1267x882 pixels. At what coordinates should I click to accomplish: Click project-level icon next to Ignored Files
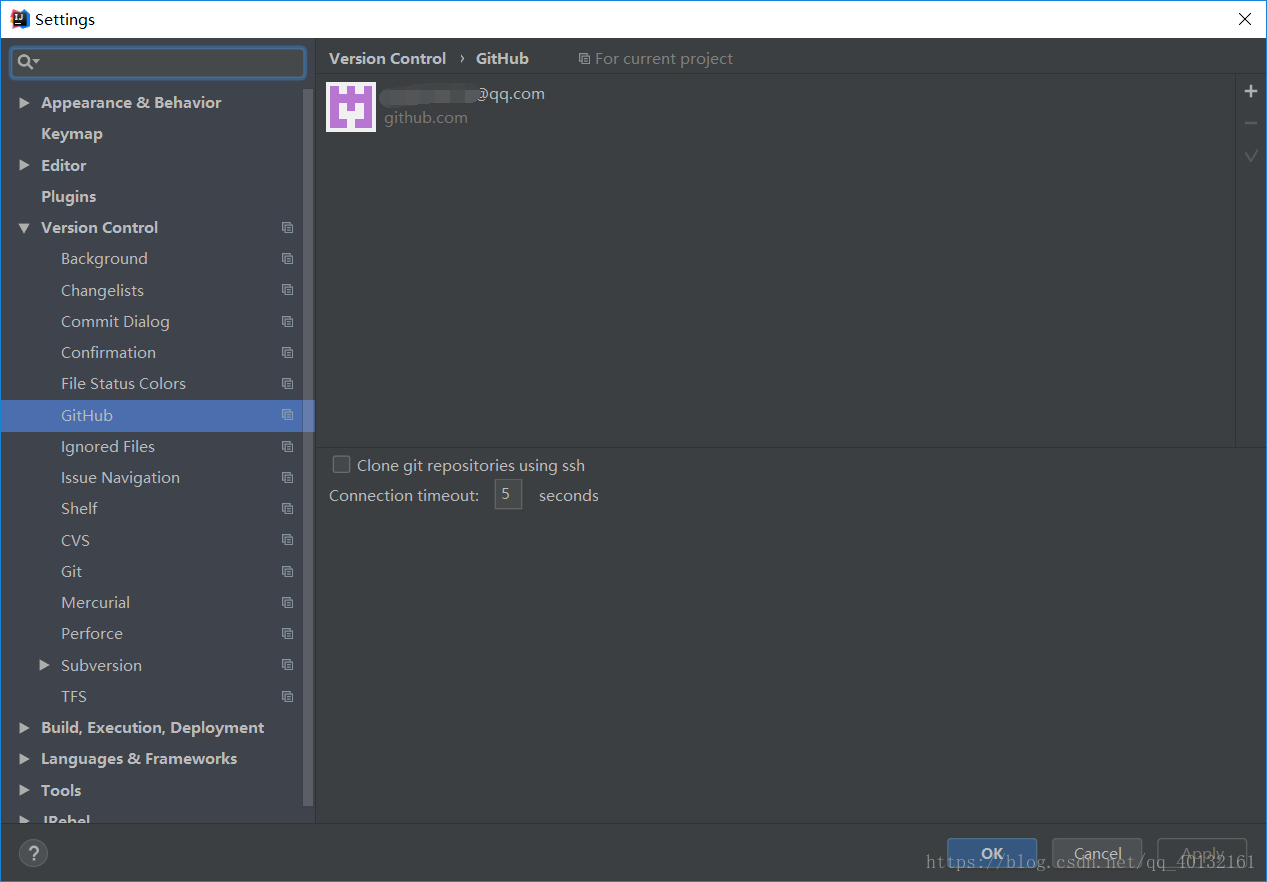tap(287, 447)
